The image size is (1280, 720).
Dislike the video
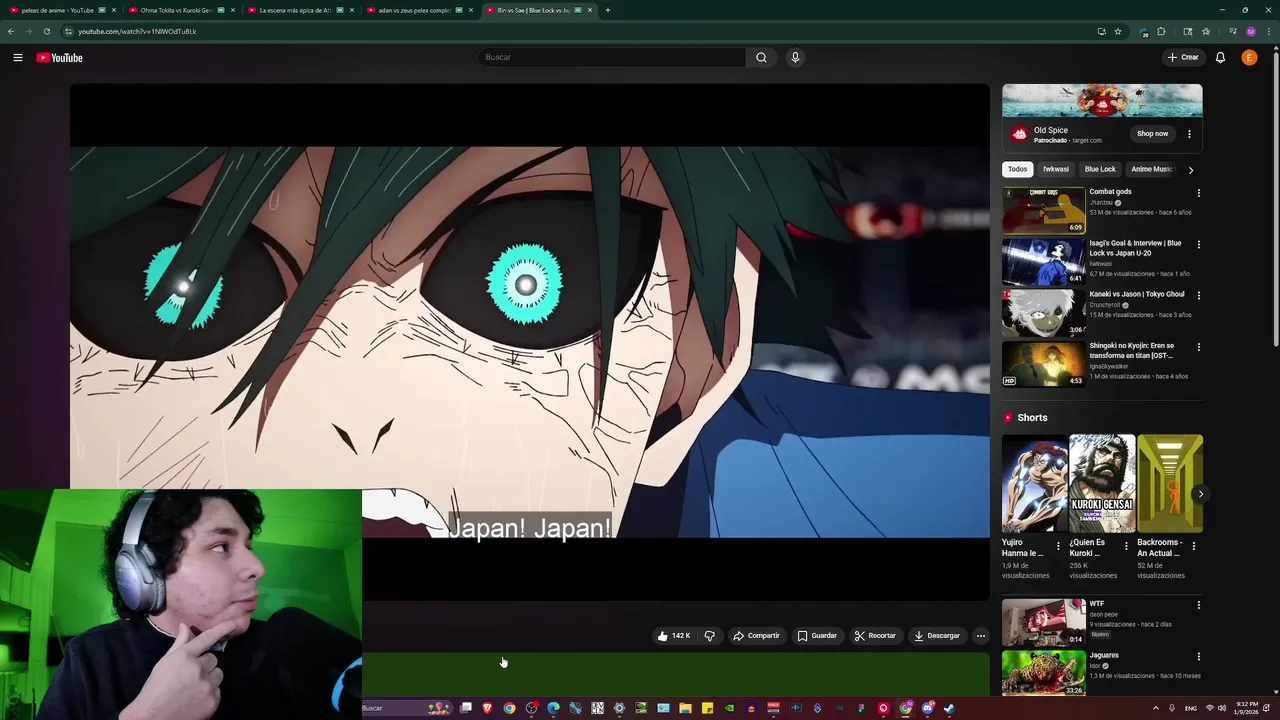709,636
